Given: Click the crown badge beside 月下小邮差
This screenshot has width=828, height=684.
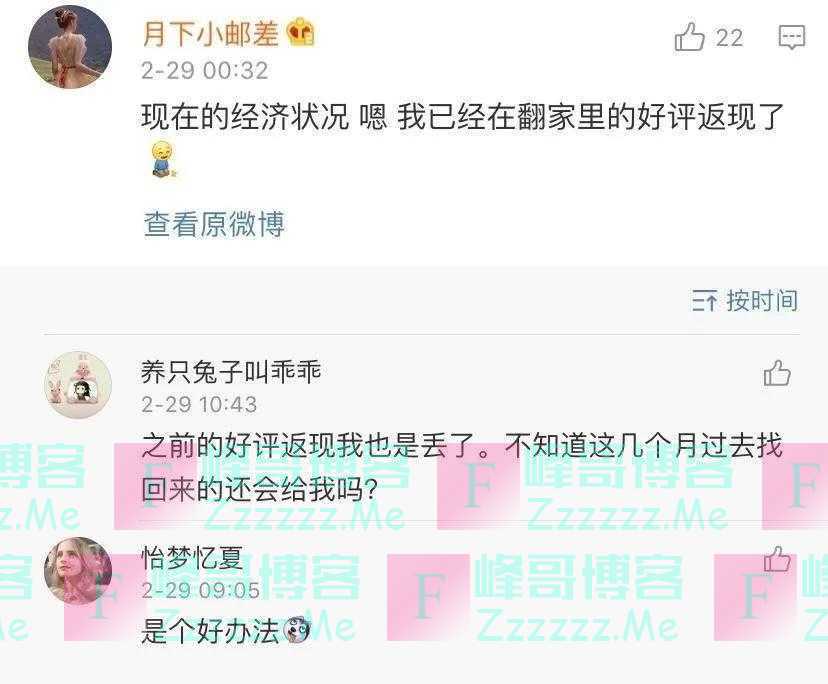Looking at the screenshot, I should [300, 33].
